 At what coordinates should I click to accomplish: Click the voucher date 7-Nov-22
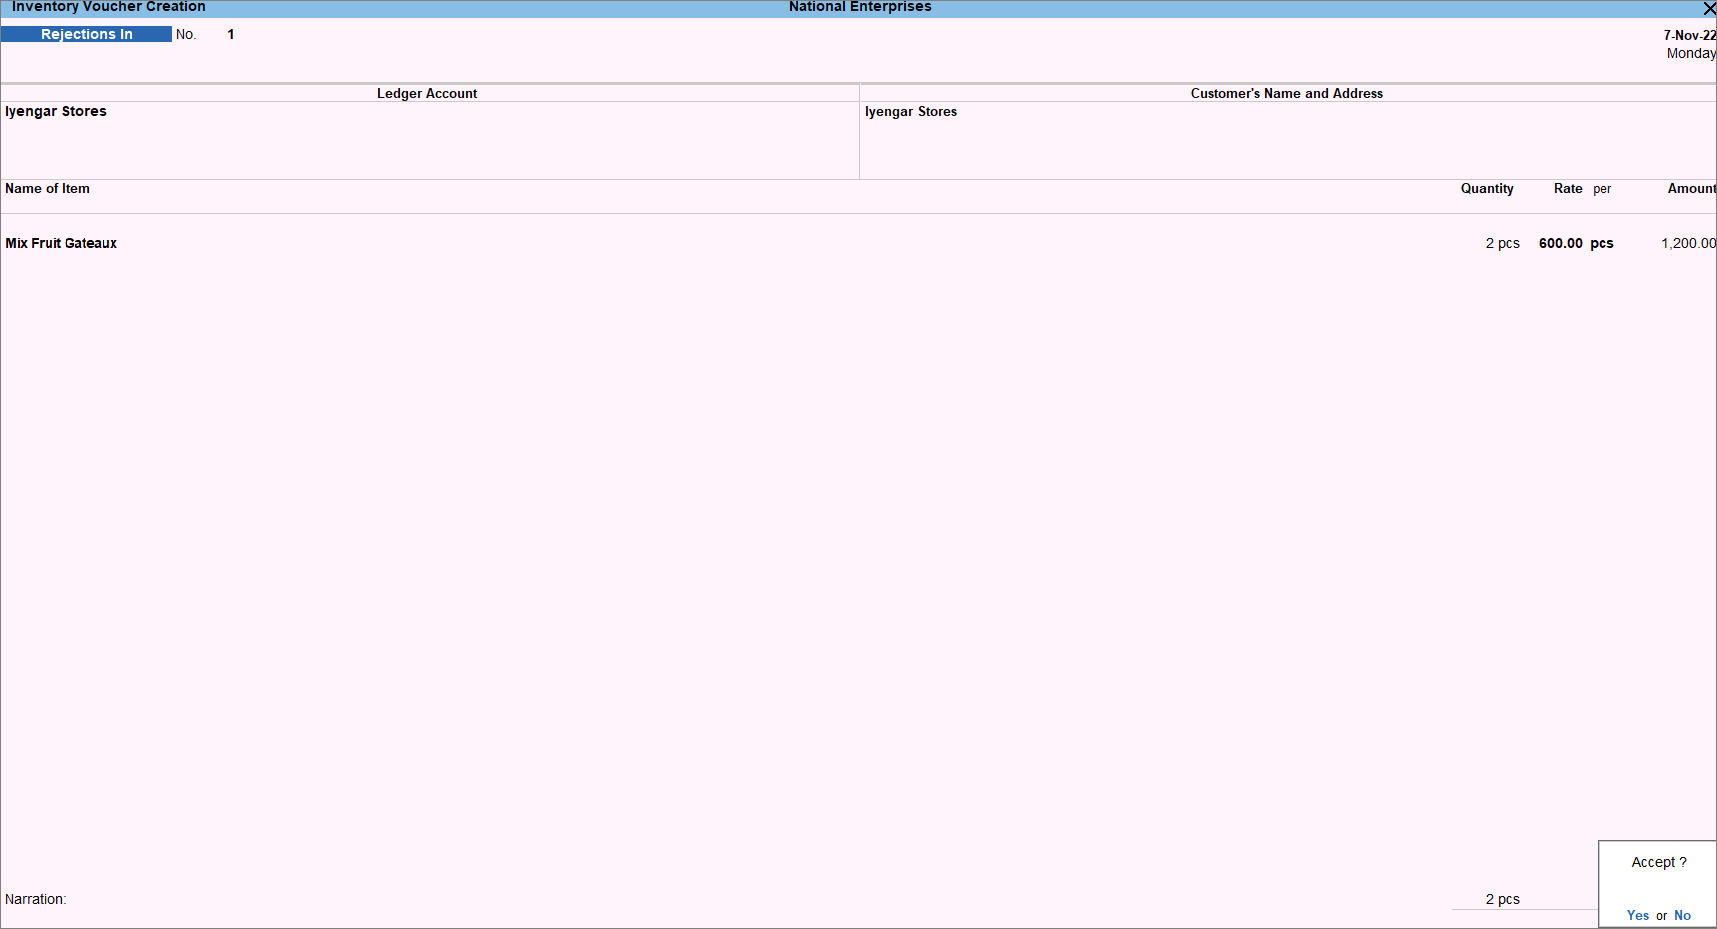pyautogui.click(x=1690, y=35)
